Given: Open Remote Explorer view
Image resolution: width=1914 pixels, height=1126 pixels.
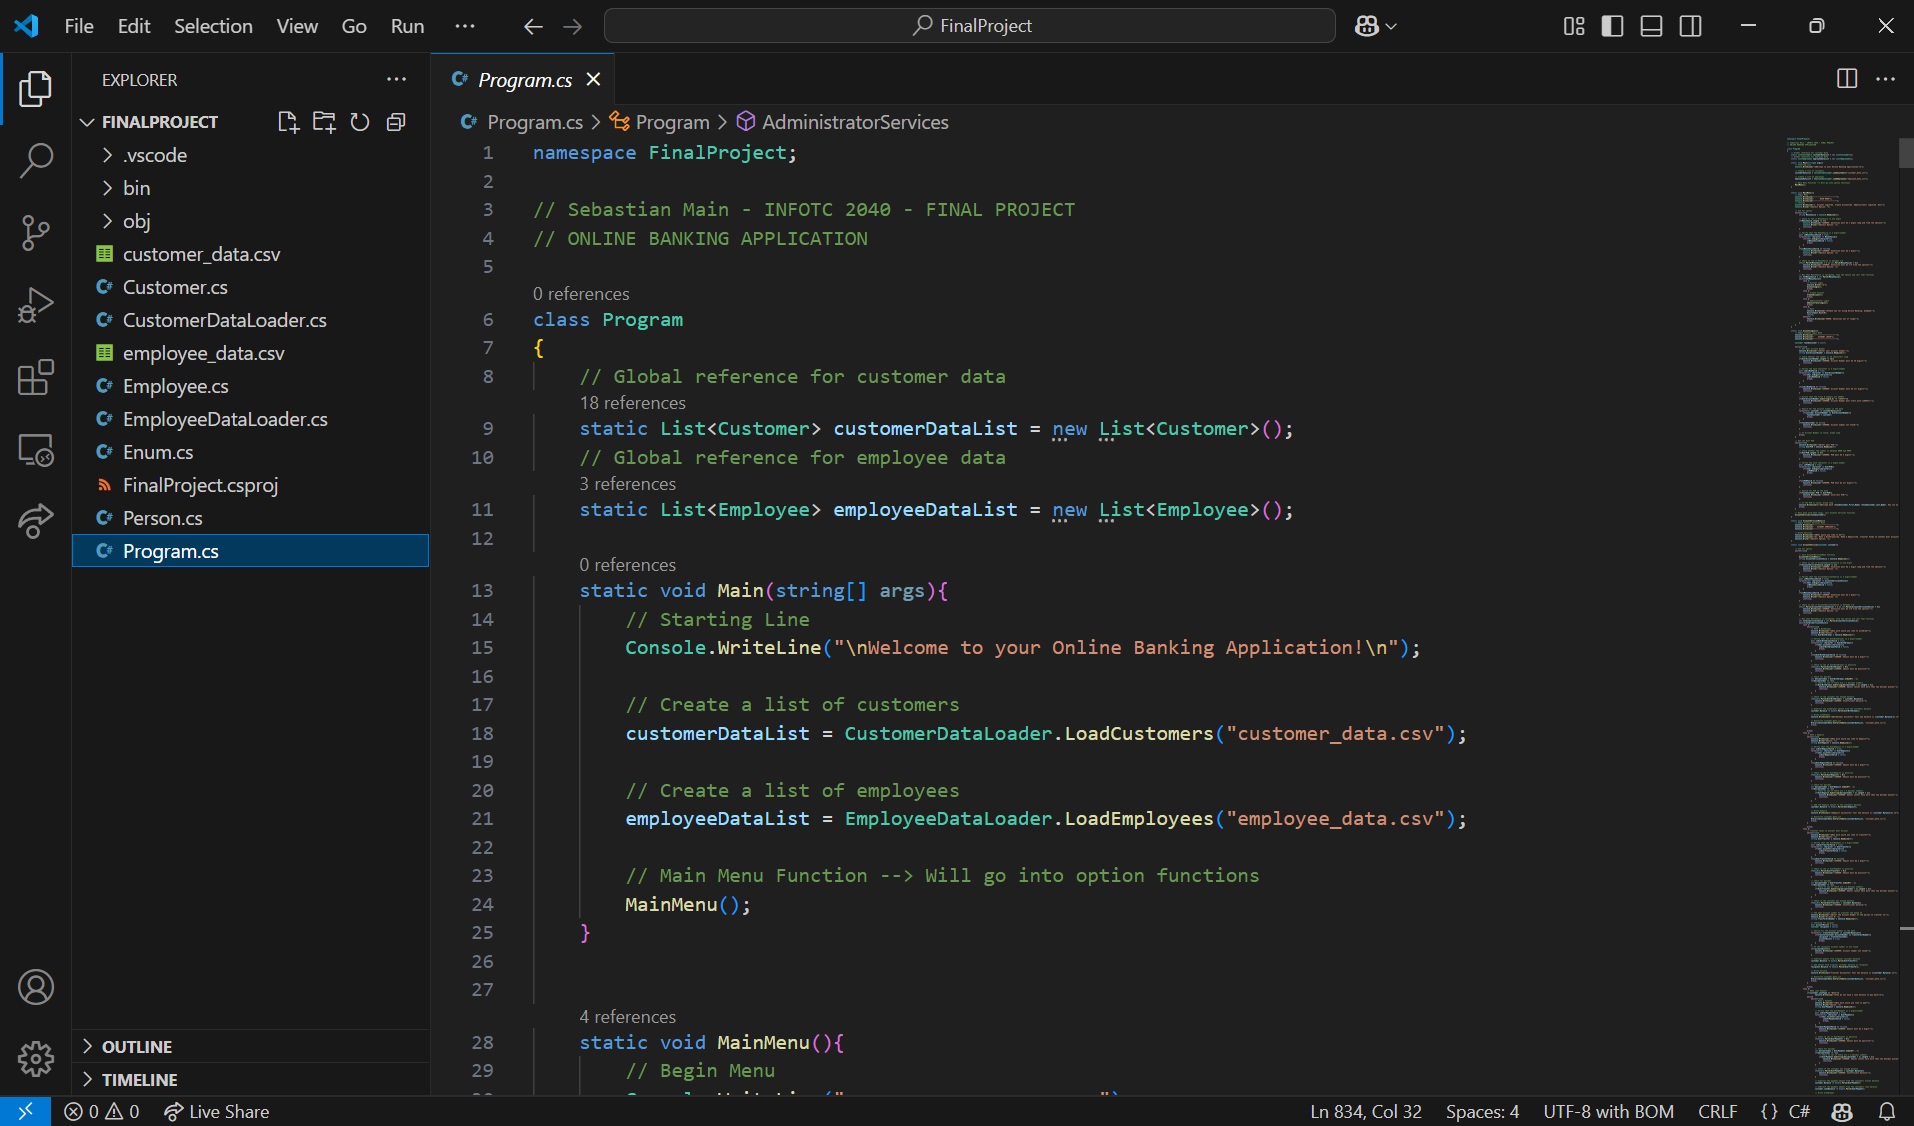Looking at the screenshot, I should tap(35, 450).
